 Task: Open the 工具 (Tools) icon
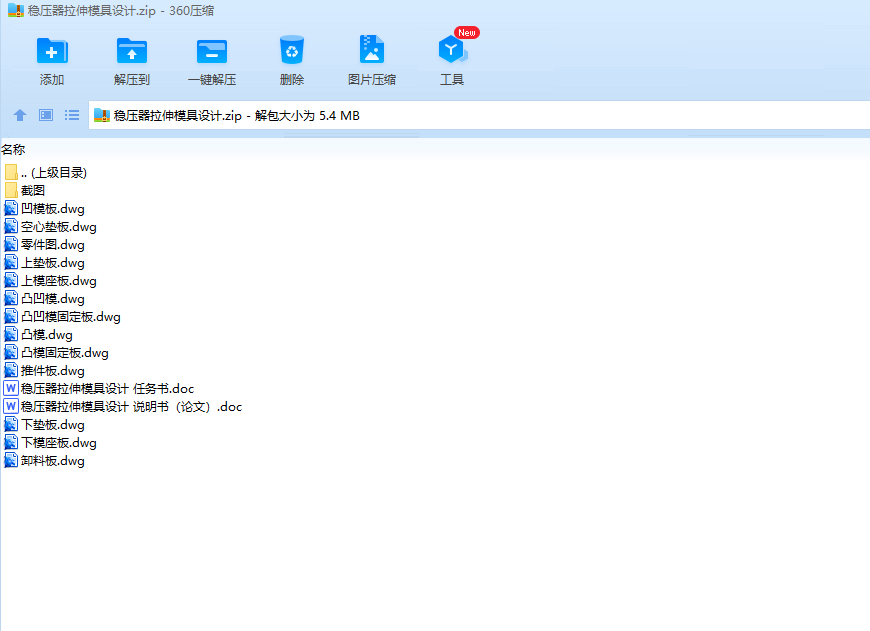click(453, 50)
